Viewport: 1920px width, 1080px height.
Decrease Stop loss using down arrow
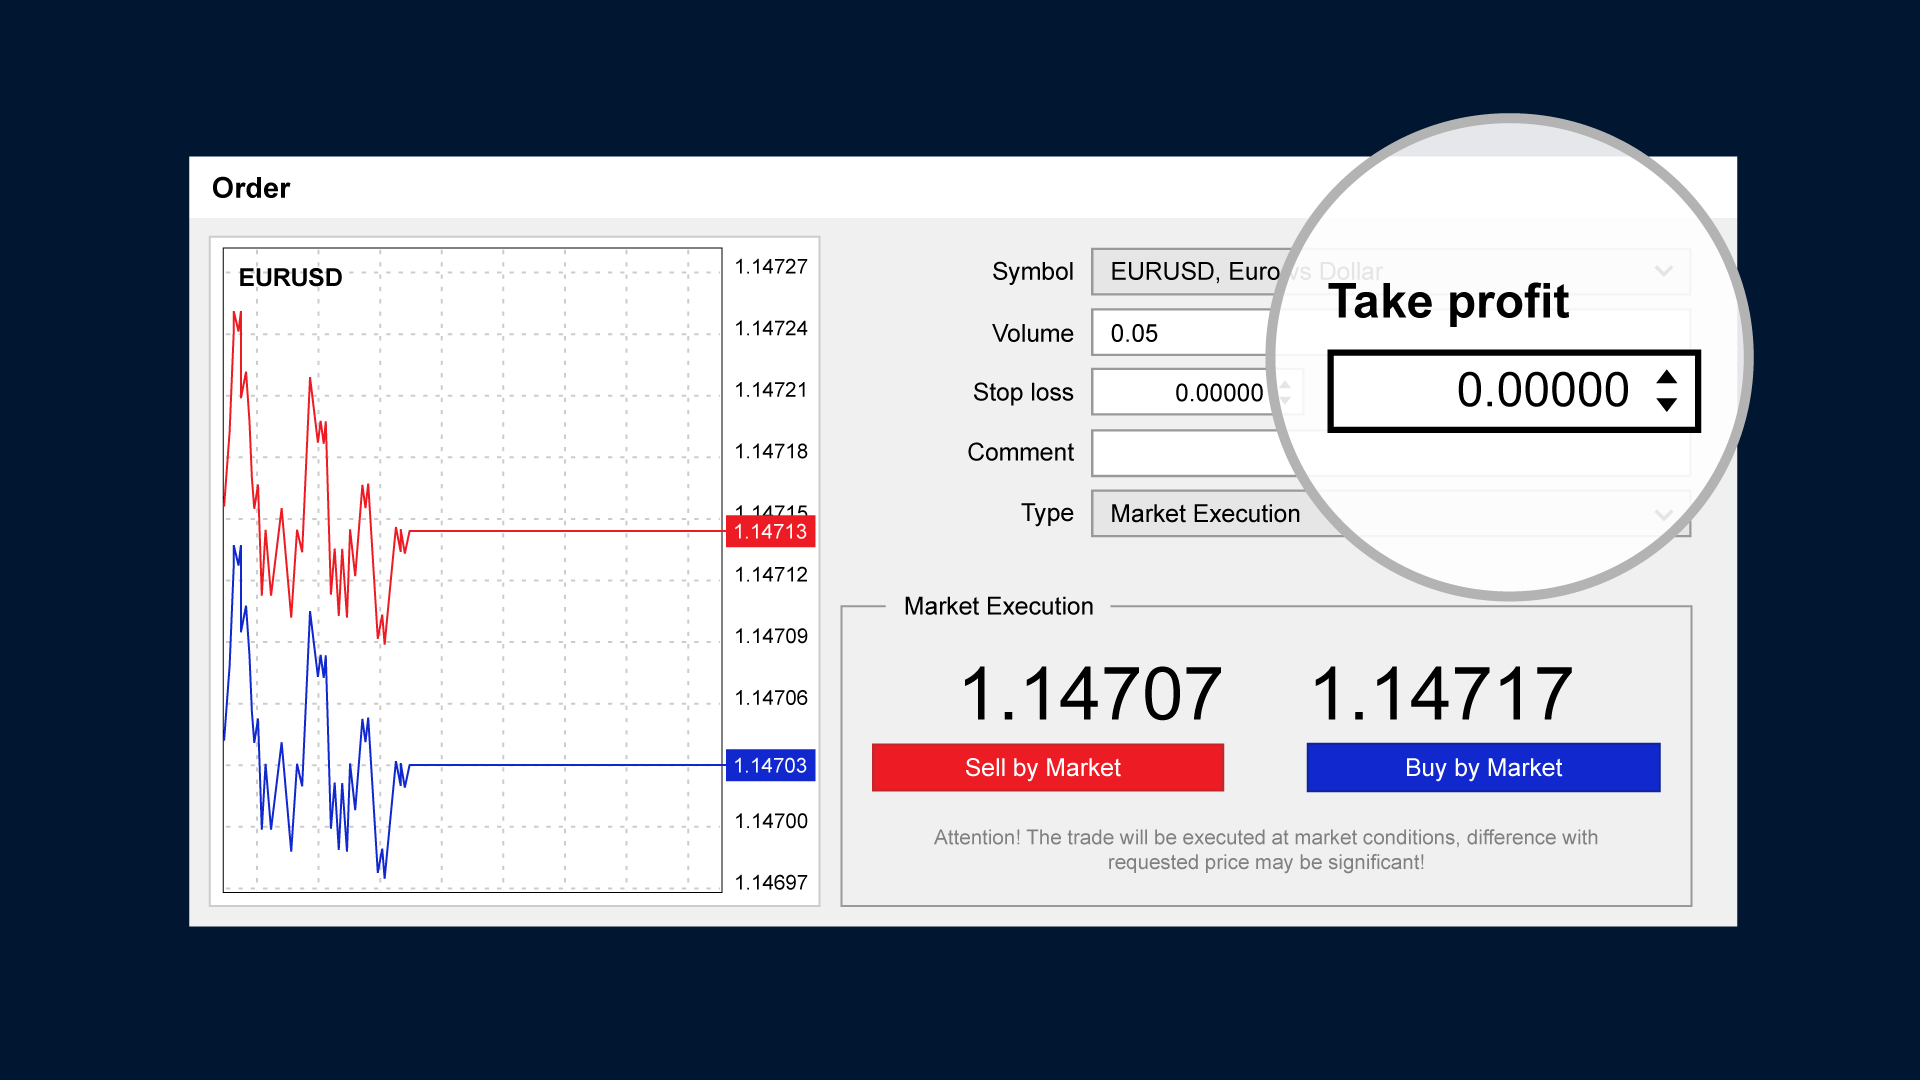1285,401
